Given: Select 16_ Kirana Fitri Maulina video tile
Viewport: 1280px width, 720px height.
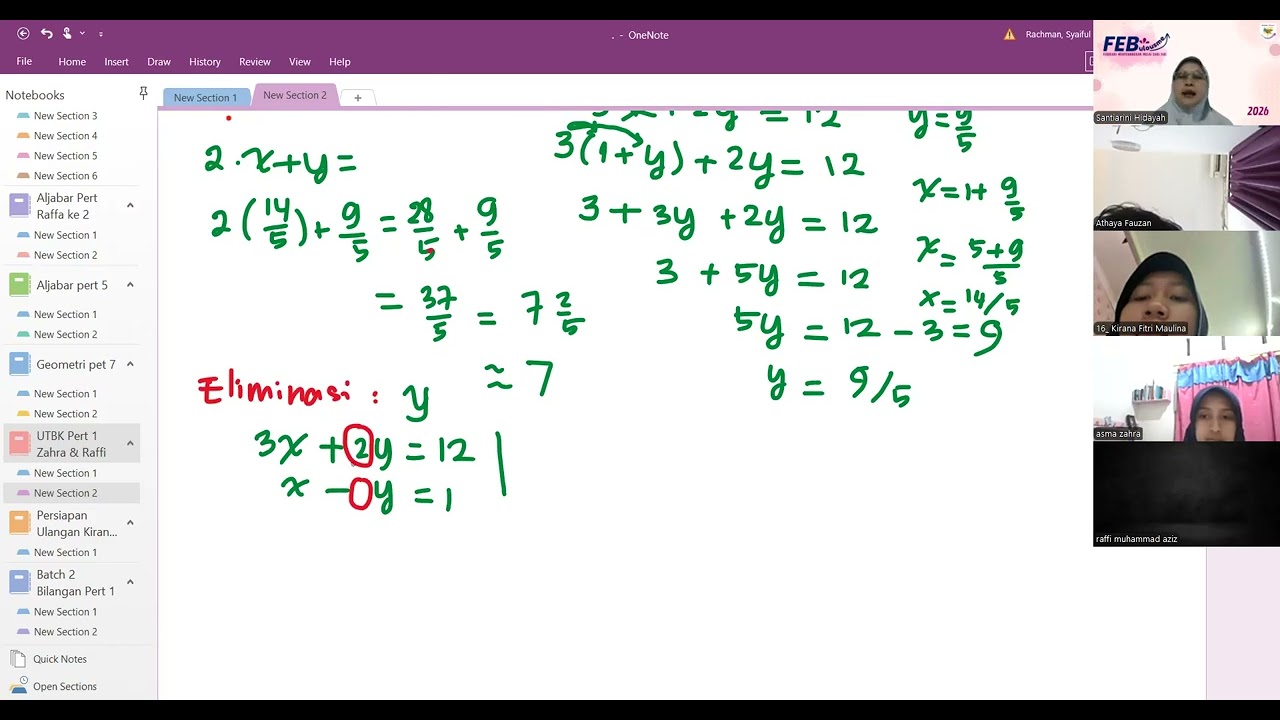Looking at the screenshot, I should pyautogui.click(x=1186, y=283).
